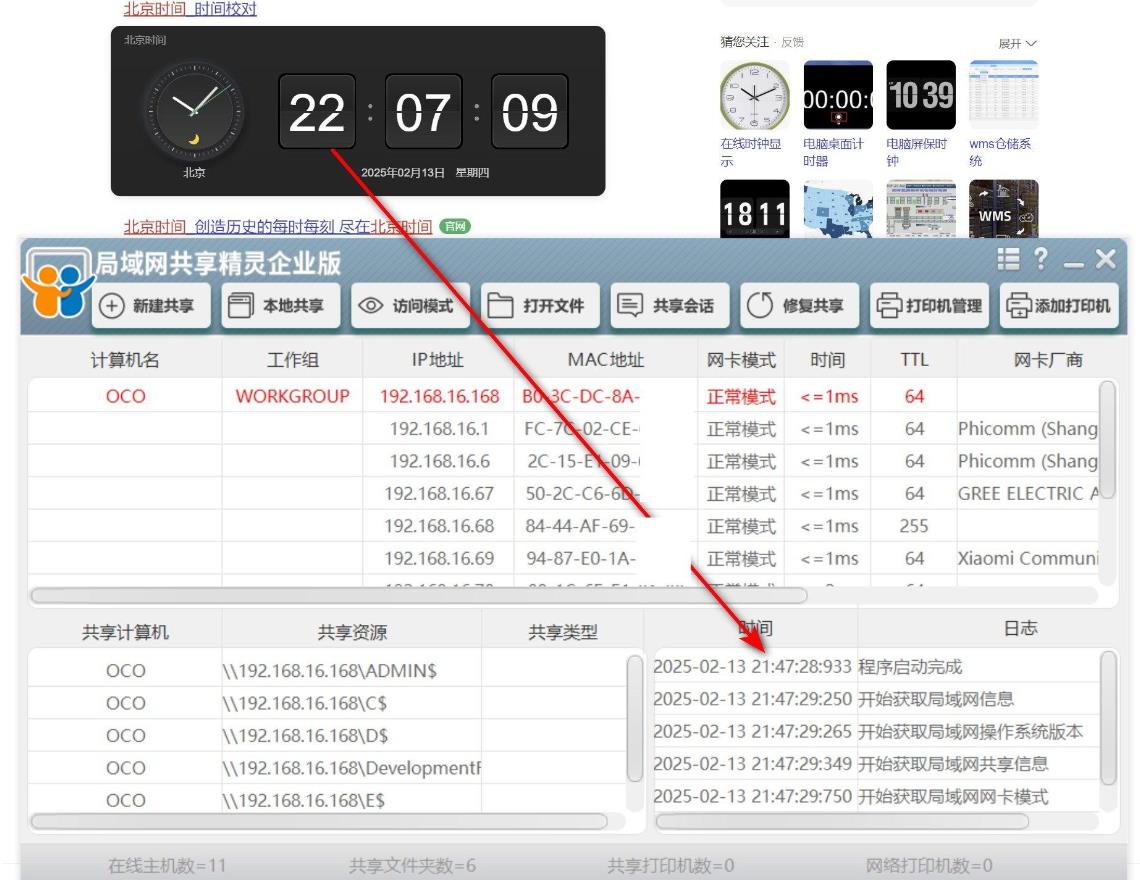Select the \\192.168.16.168\ADMIN$ share entry

tap(330, 671)
